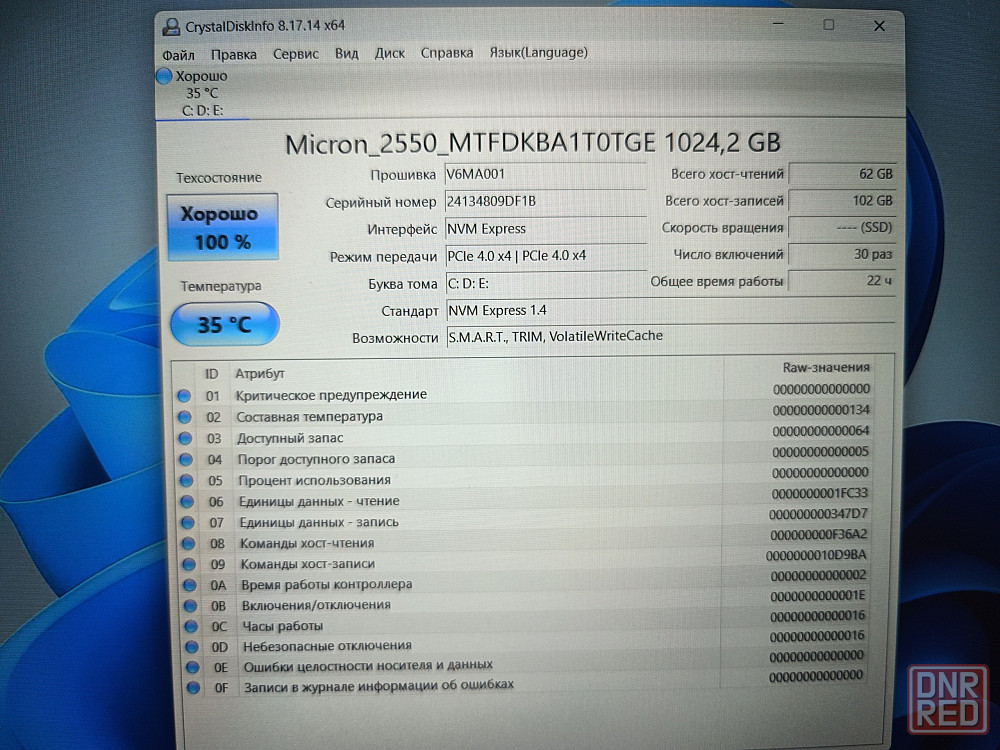Select the Небезопасные отключения attribute text
Viewport: 1000px width, 750px height.
[x=327, y=646]
